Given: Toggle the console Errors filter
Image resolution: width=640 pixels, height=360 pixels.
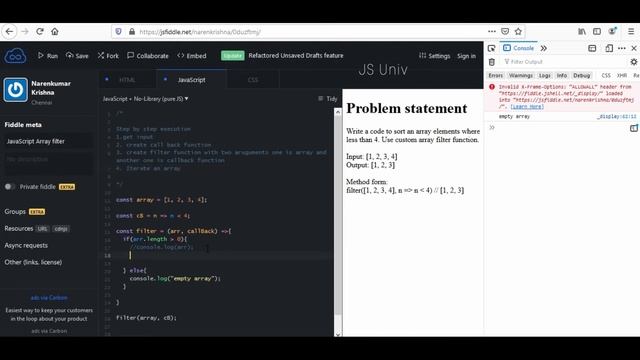Looking at the screenshot, I should (x=496, y=76).
